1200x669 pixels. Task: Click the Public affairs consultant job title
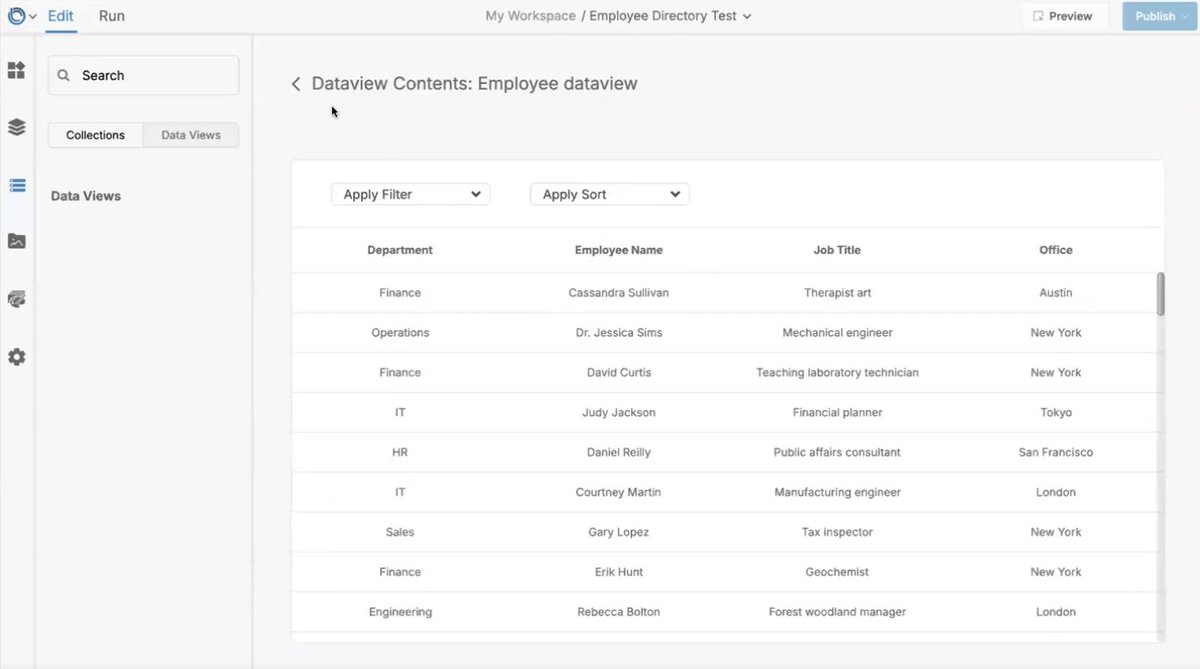(837, 453)
